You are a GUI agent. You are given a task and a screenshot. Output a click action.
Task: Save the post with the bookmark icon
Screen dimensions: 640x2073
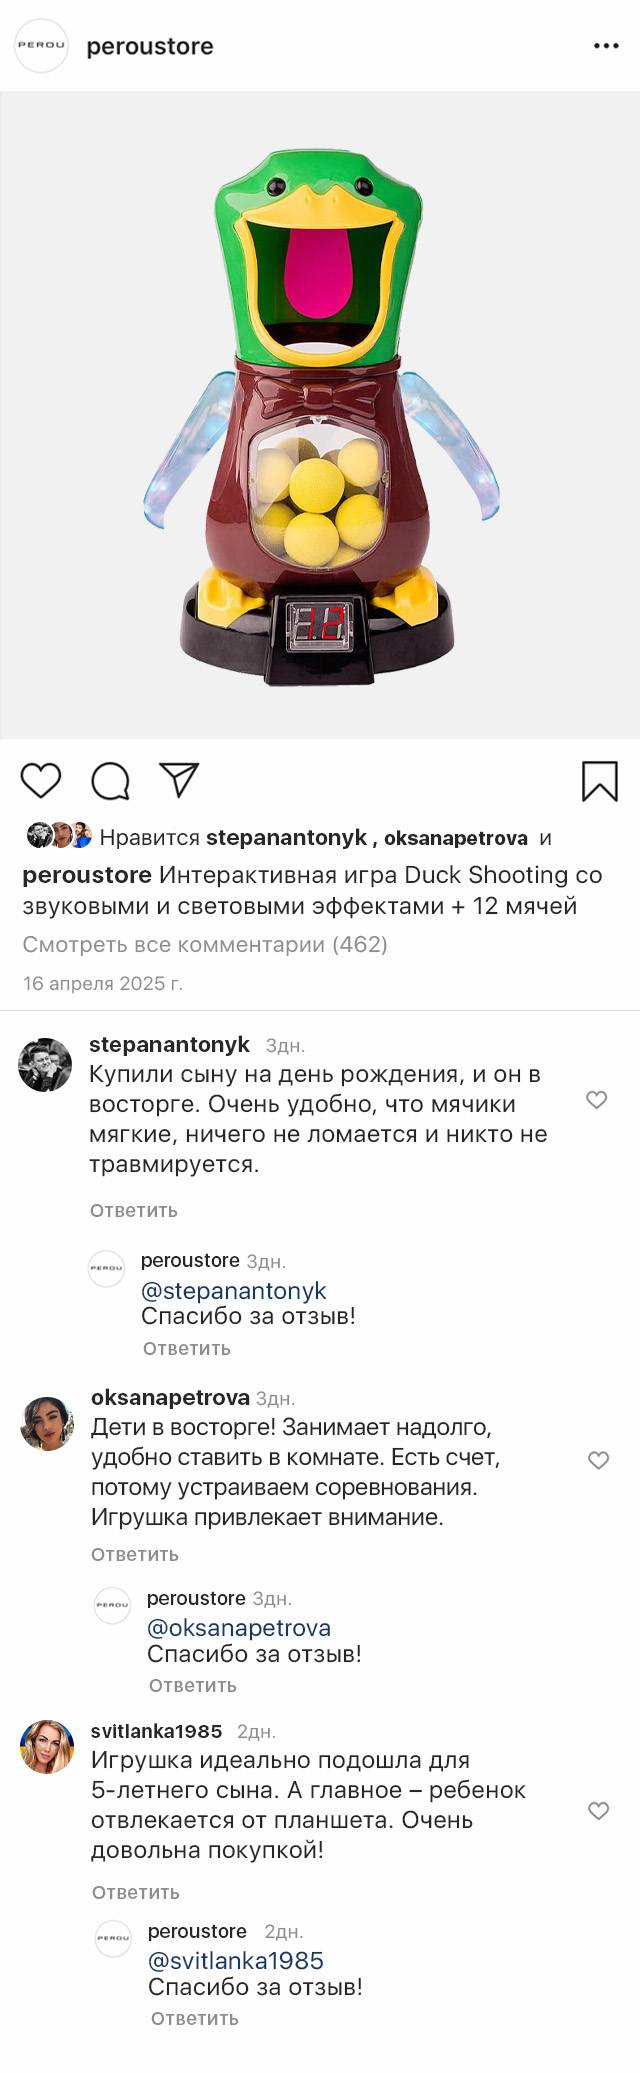599,781
